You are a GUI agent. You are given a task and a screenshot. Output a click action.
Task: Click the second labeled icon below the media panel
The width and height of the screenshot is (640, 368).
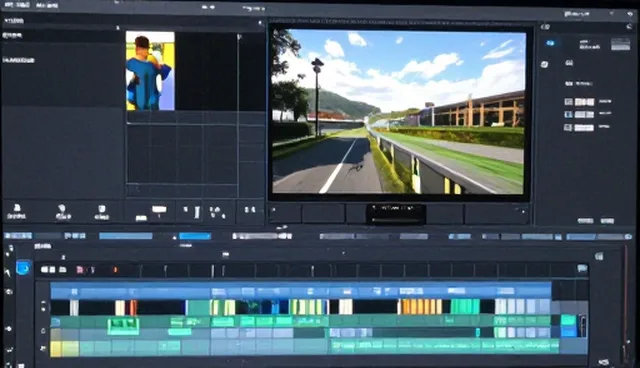point(63,212)
